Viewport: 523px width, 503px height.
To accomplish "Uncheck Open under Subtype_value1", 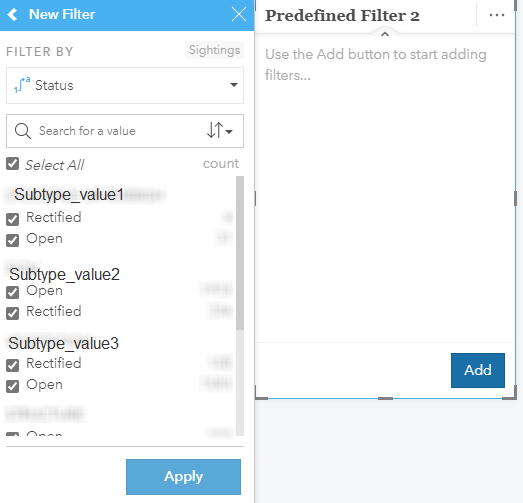I will pyautogui.click(x=13, y=240).
